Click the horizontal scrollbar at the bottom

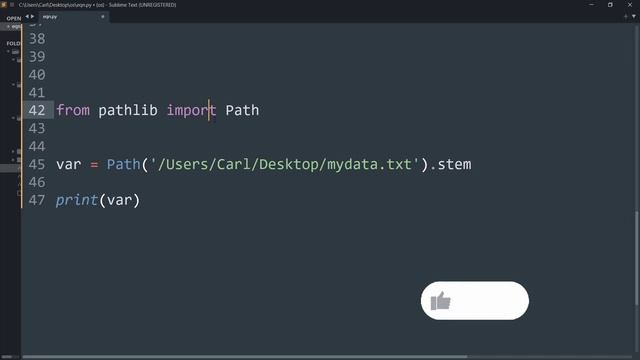point(245,357)
